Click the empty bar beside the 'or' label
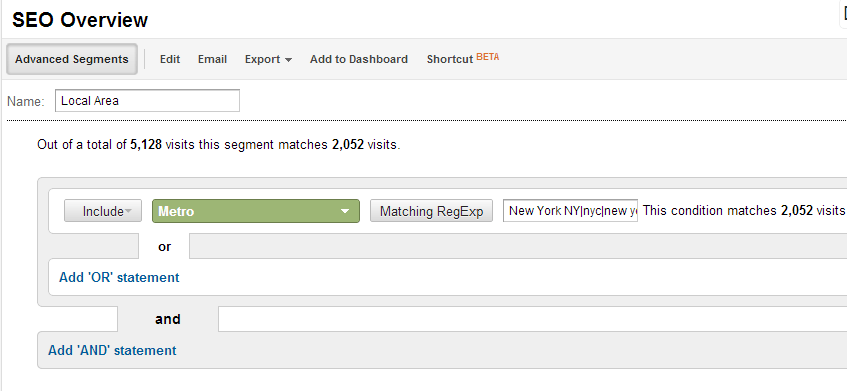The width and height of the screenshot is (847, 391). point(518,246)
